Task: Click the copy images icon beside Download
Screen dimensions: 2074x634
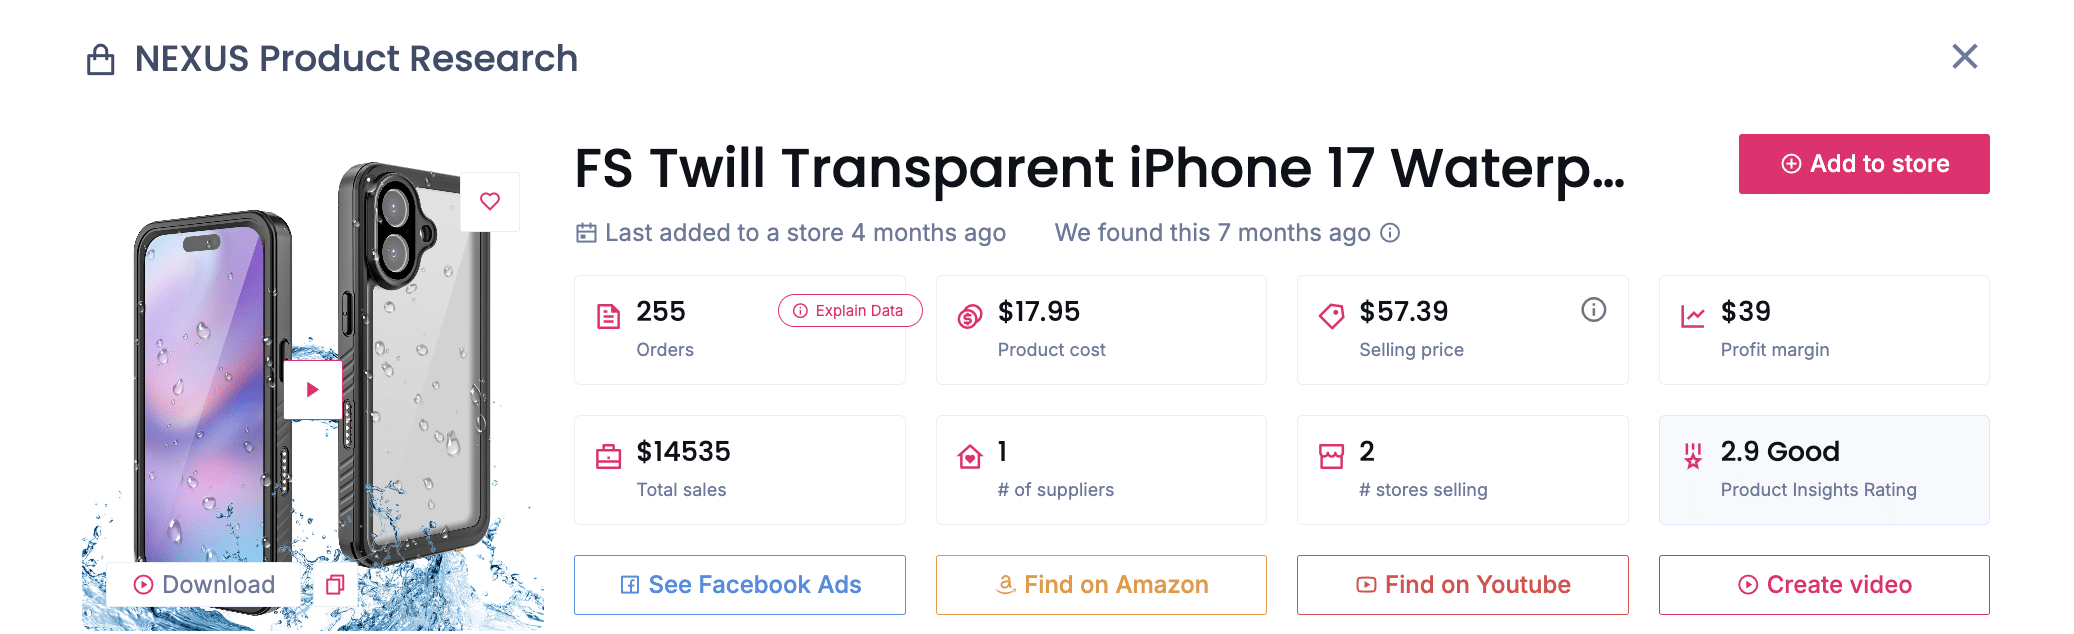Action: 335,585
